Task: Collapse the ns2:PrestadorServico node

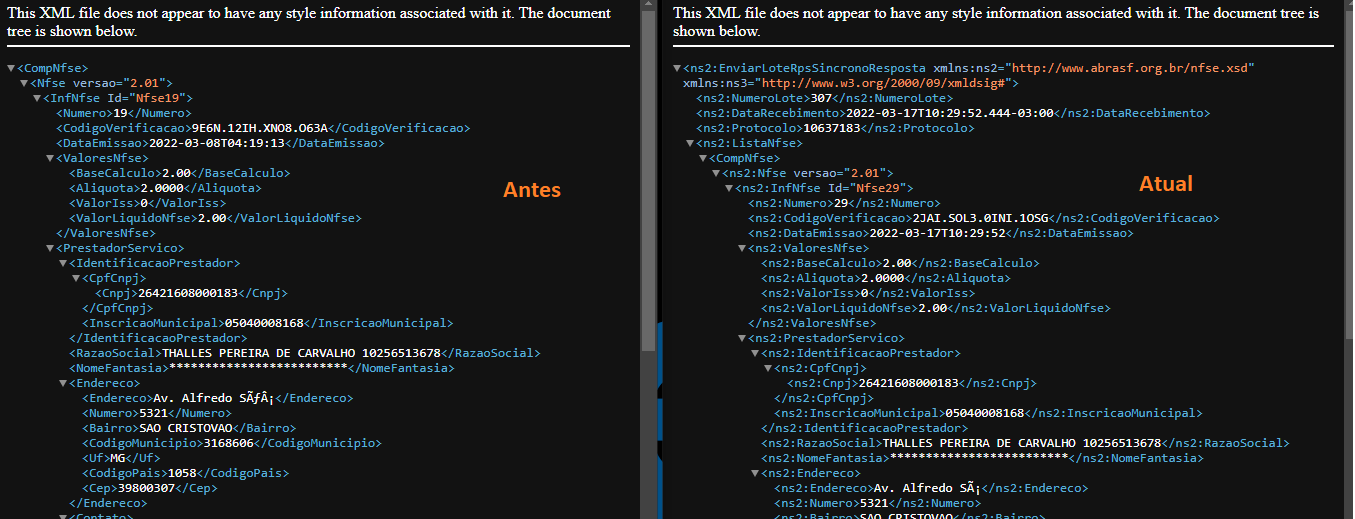Action: click(742, 338)
